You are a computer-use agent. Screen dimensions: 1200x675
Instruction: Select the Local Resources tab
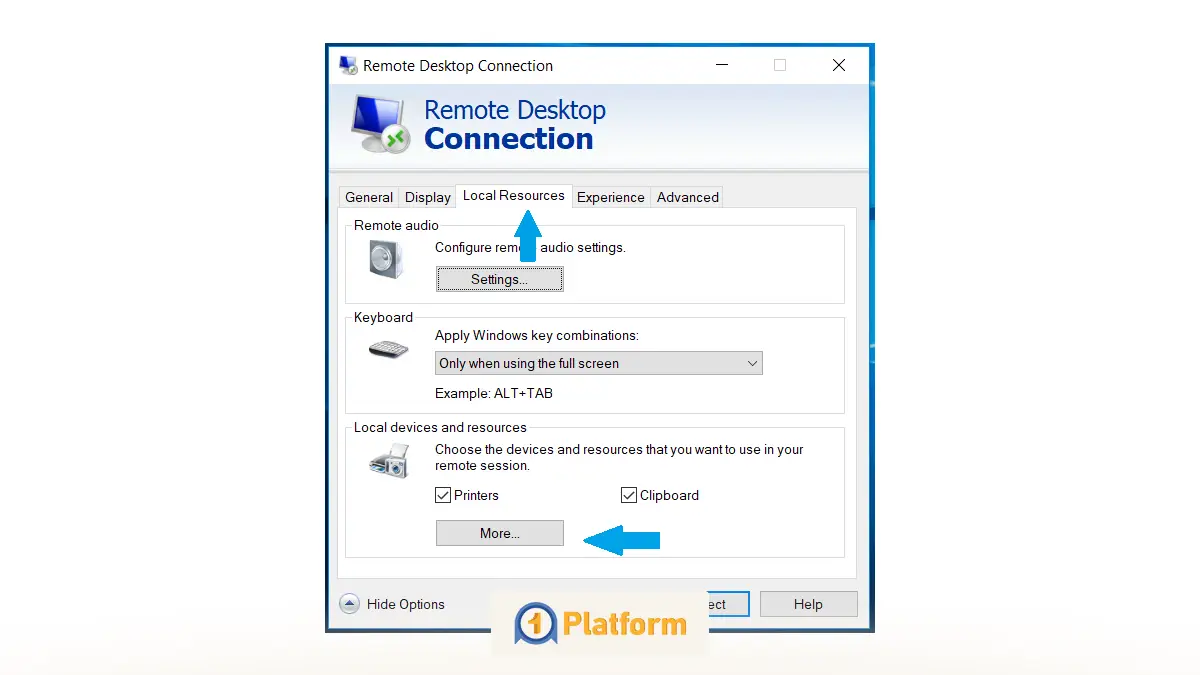click(x=513, y=196)
